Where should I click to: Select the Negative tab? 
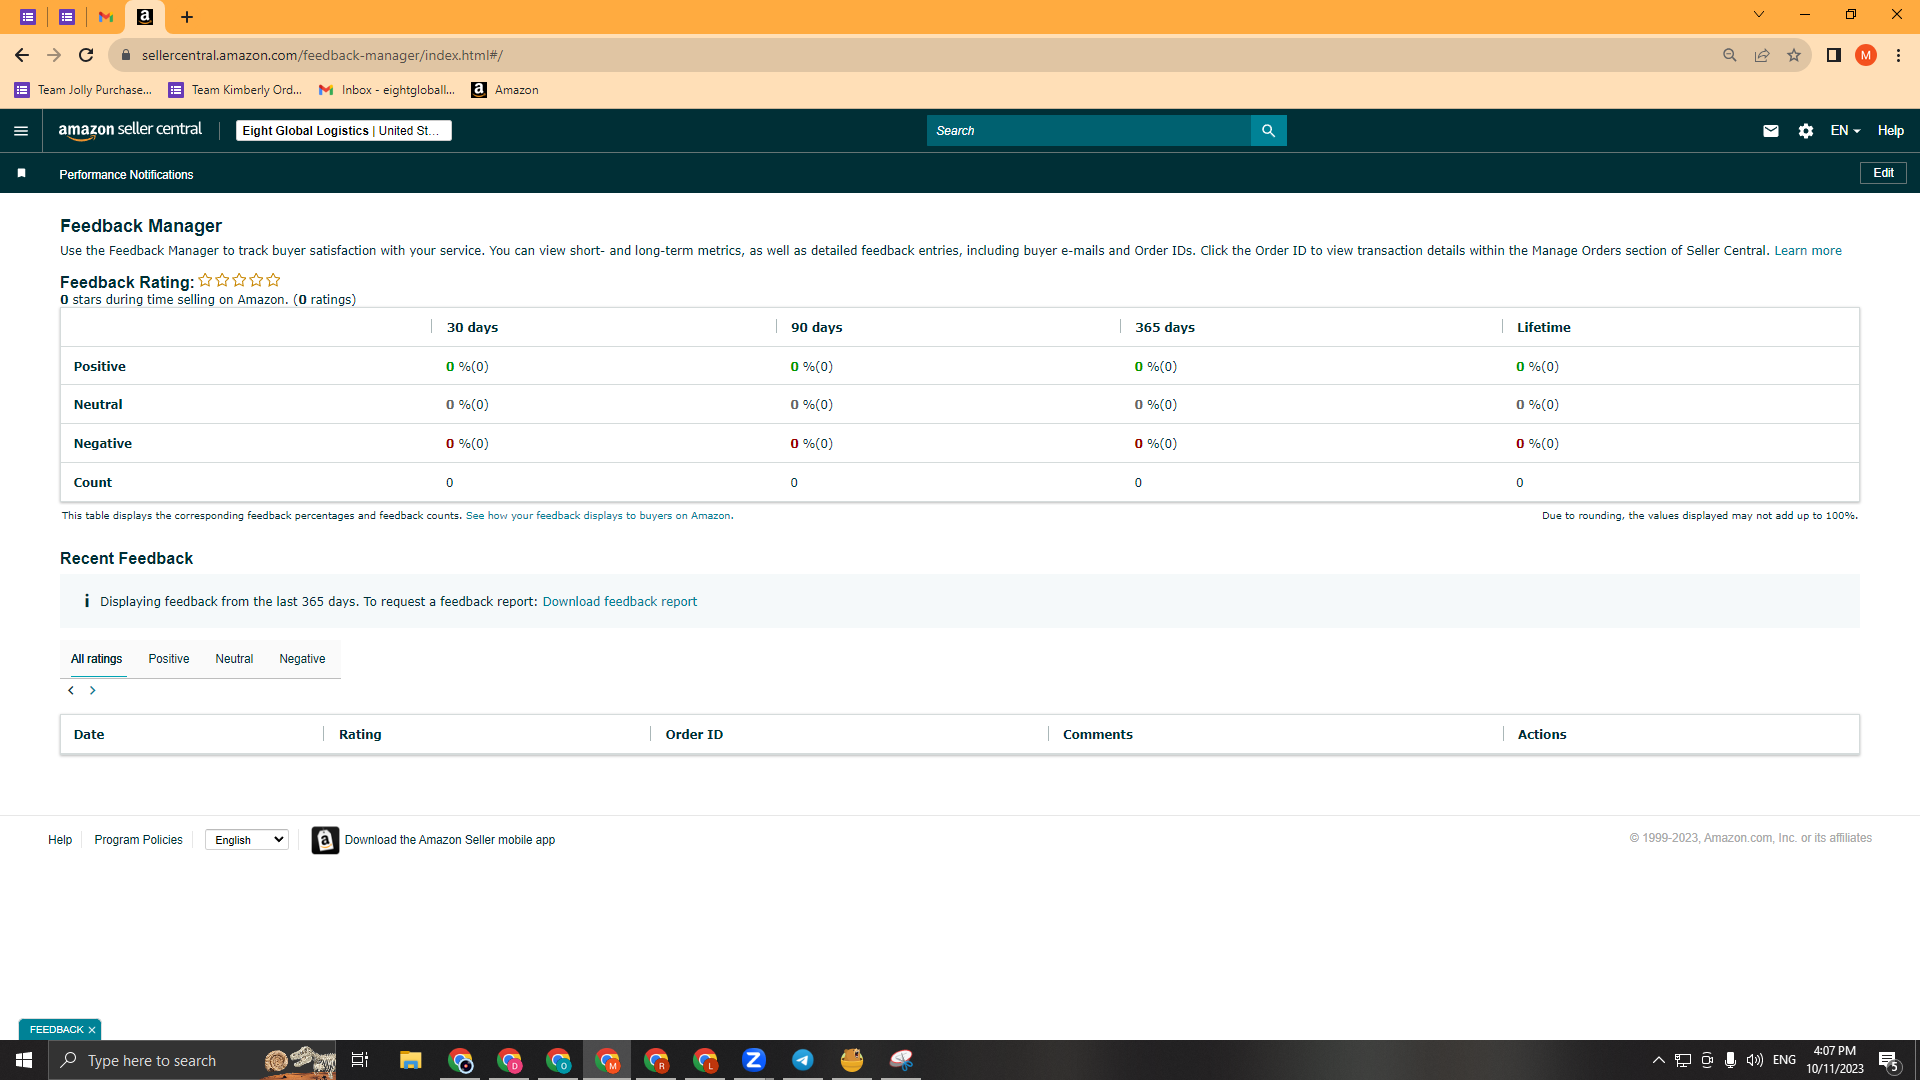(x=302, y=659)
